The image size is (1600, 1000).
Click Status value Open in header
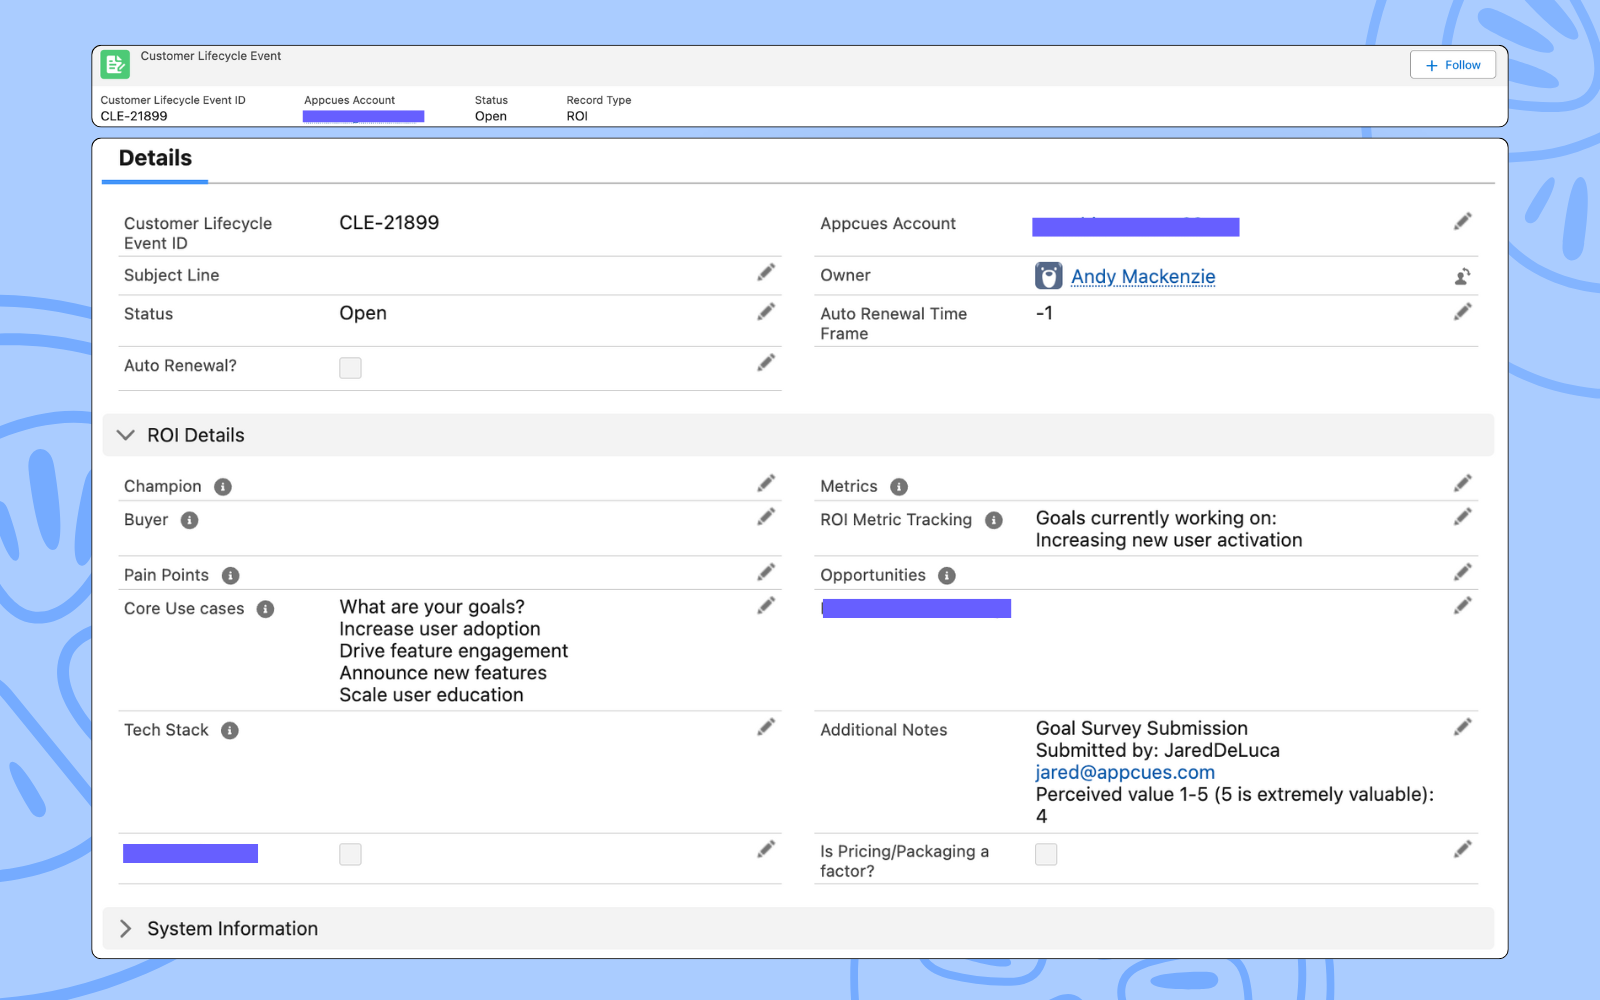tap(491, 117)
